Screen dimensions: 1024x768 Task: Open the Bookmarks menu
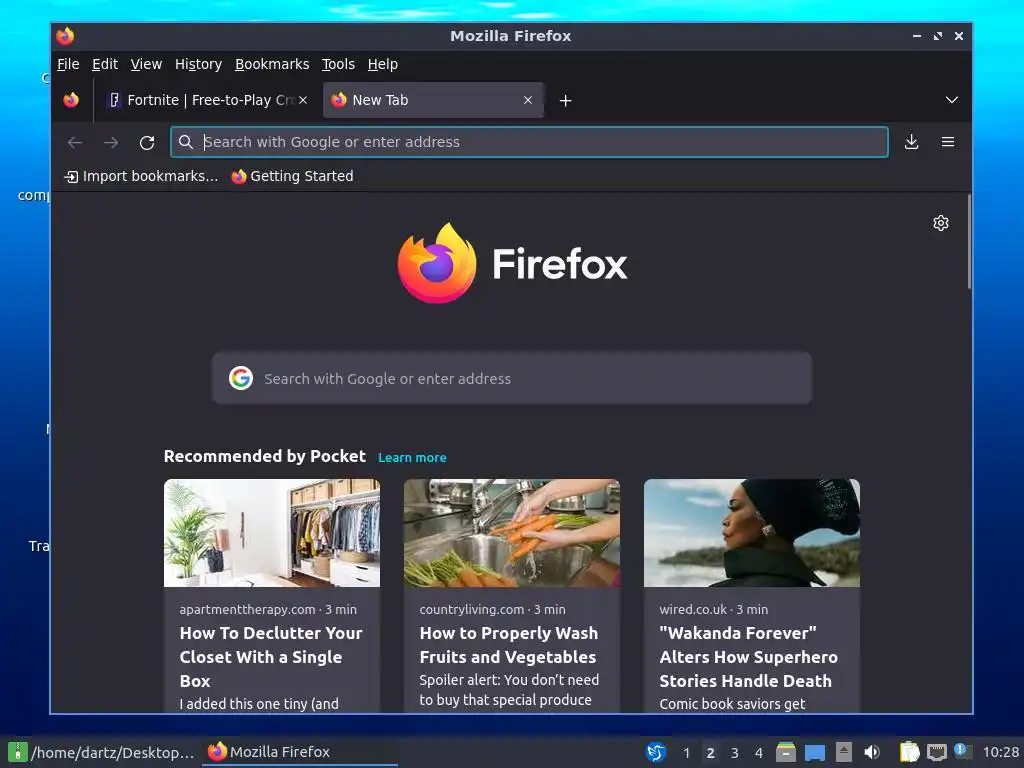(272, 64)
